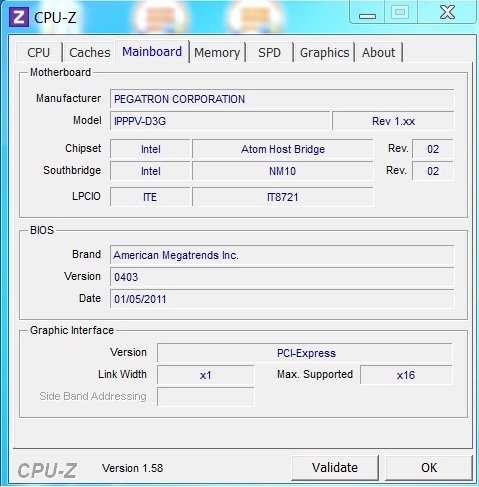This screenshot has height=487, width=479.
Task: Switch to the CPU tab
Action: coord(39,52)
